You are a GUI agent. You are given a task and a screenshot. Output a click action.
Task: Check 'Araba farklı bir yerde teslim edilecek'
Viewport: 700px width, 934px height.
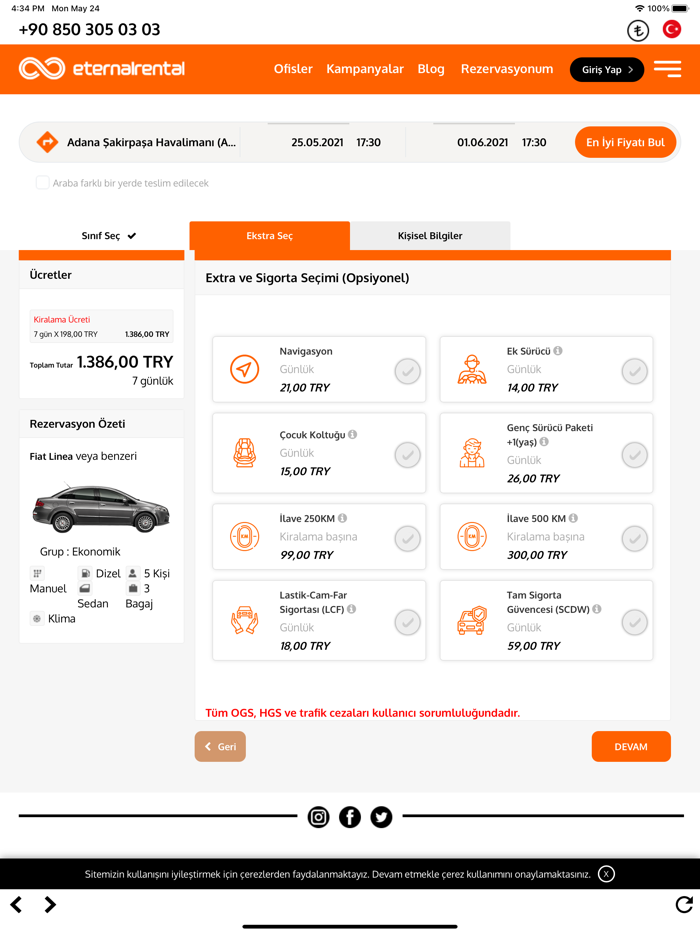click(42, 183)
